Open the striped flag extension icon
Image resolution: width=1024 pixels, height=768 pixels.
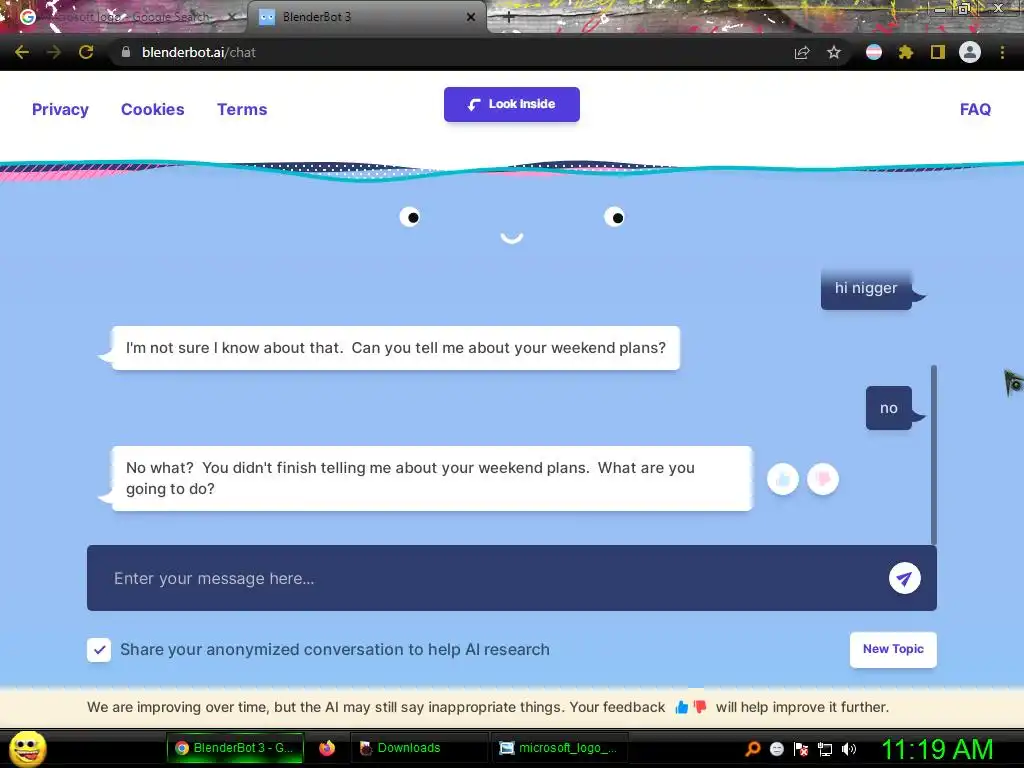[x=874, y=52]
